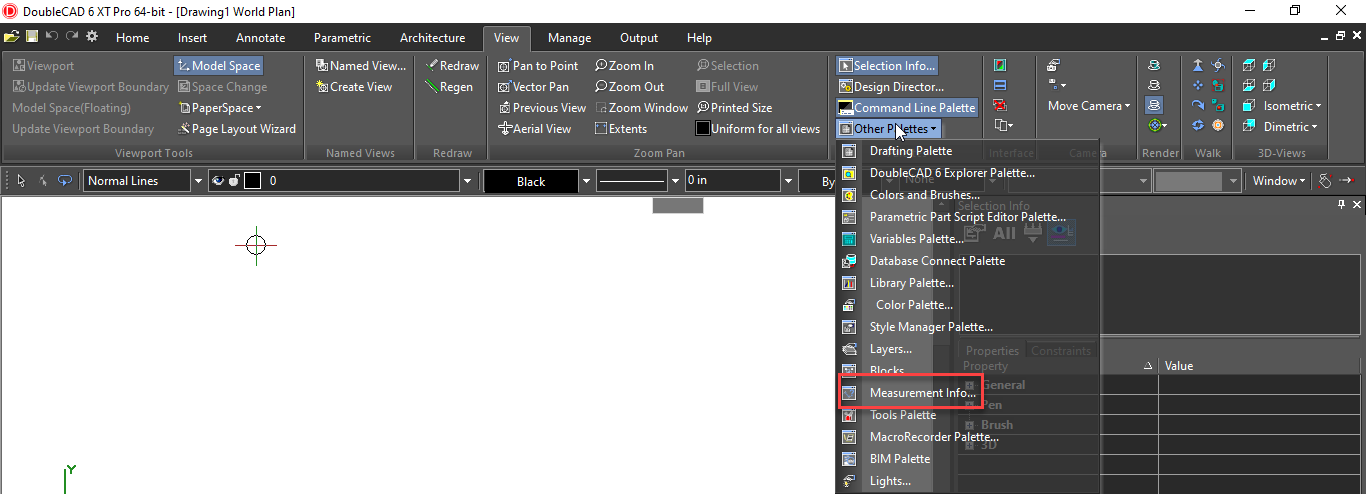Viewport: 1366px width, 494px height.
Task: Toggle the Command Line Palette
Action: tap(907, 108)
